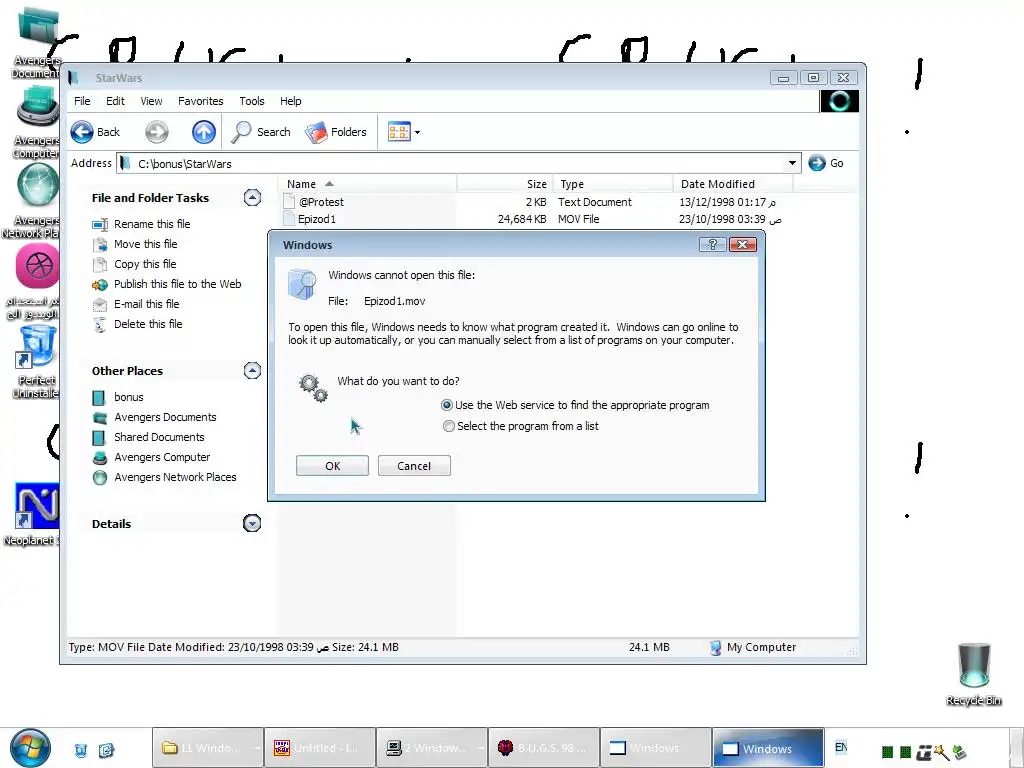Sort by Size column header
The height and width of the screenshot is (768, 1024).
click(x=505, y=184)
